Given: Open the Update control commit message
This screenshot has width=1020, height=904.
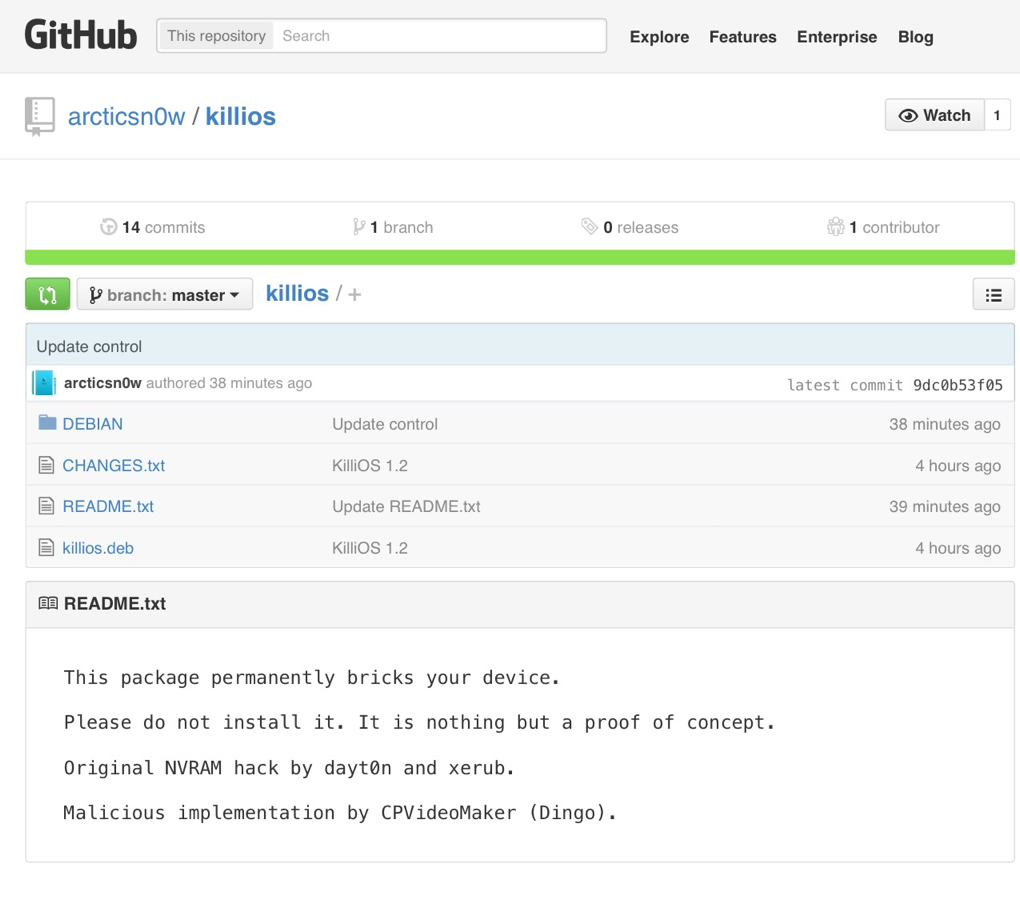Looking at the screenshot, I should (x=89, y=347).
